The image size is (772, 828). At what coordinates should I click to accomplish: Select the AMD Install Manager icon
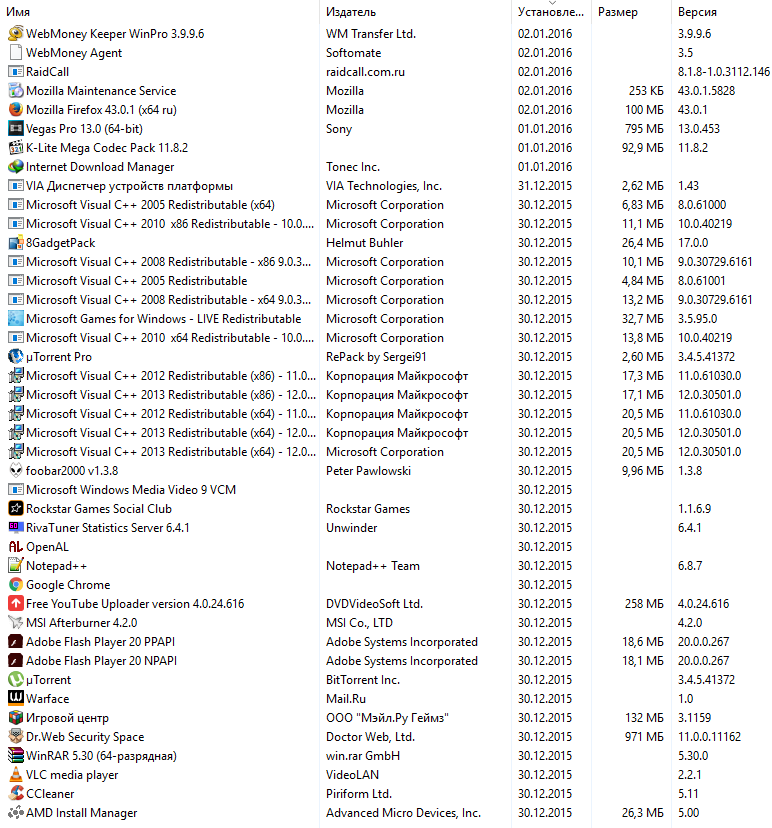[x=16, y=813]
